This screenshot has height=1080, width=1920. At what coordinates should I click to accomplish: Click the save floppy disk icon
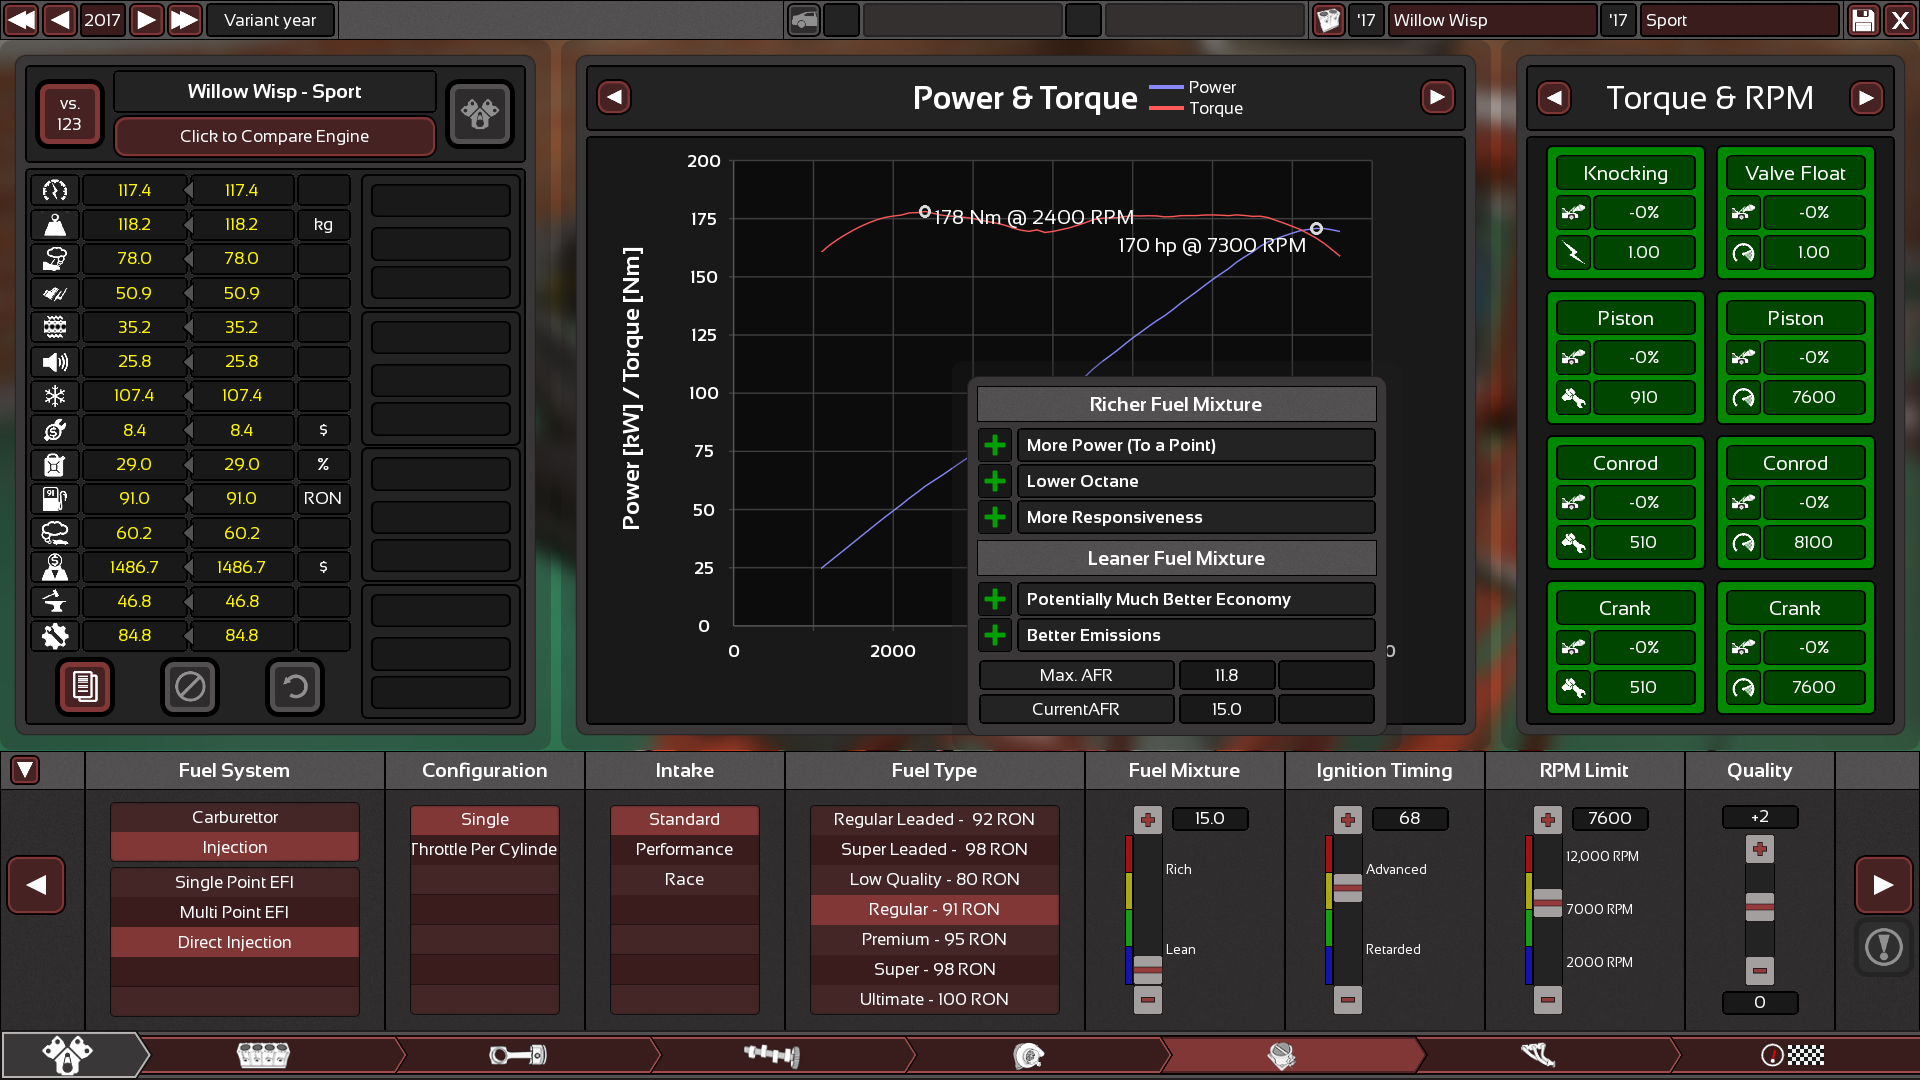click(x=1863, y=20)
